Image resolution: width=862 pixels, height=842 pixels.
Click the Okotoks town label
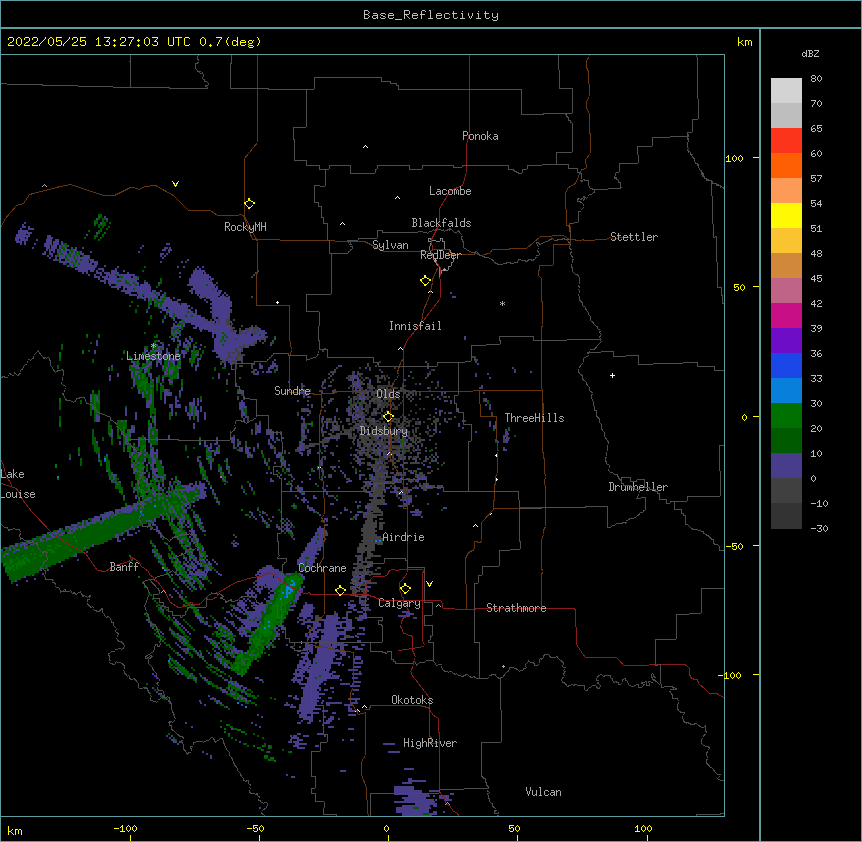(x=412, y=700)
